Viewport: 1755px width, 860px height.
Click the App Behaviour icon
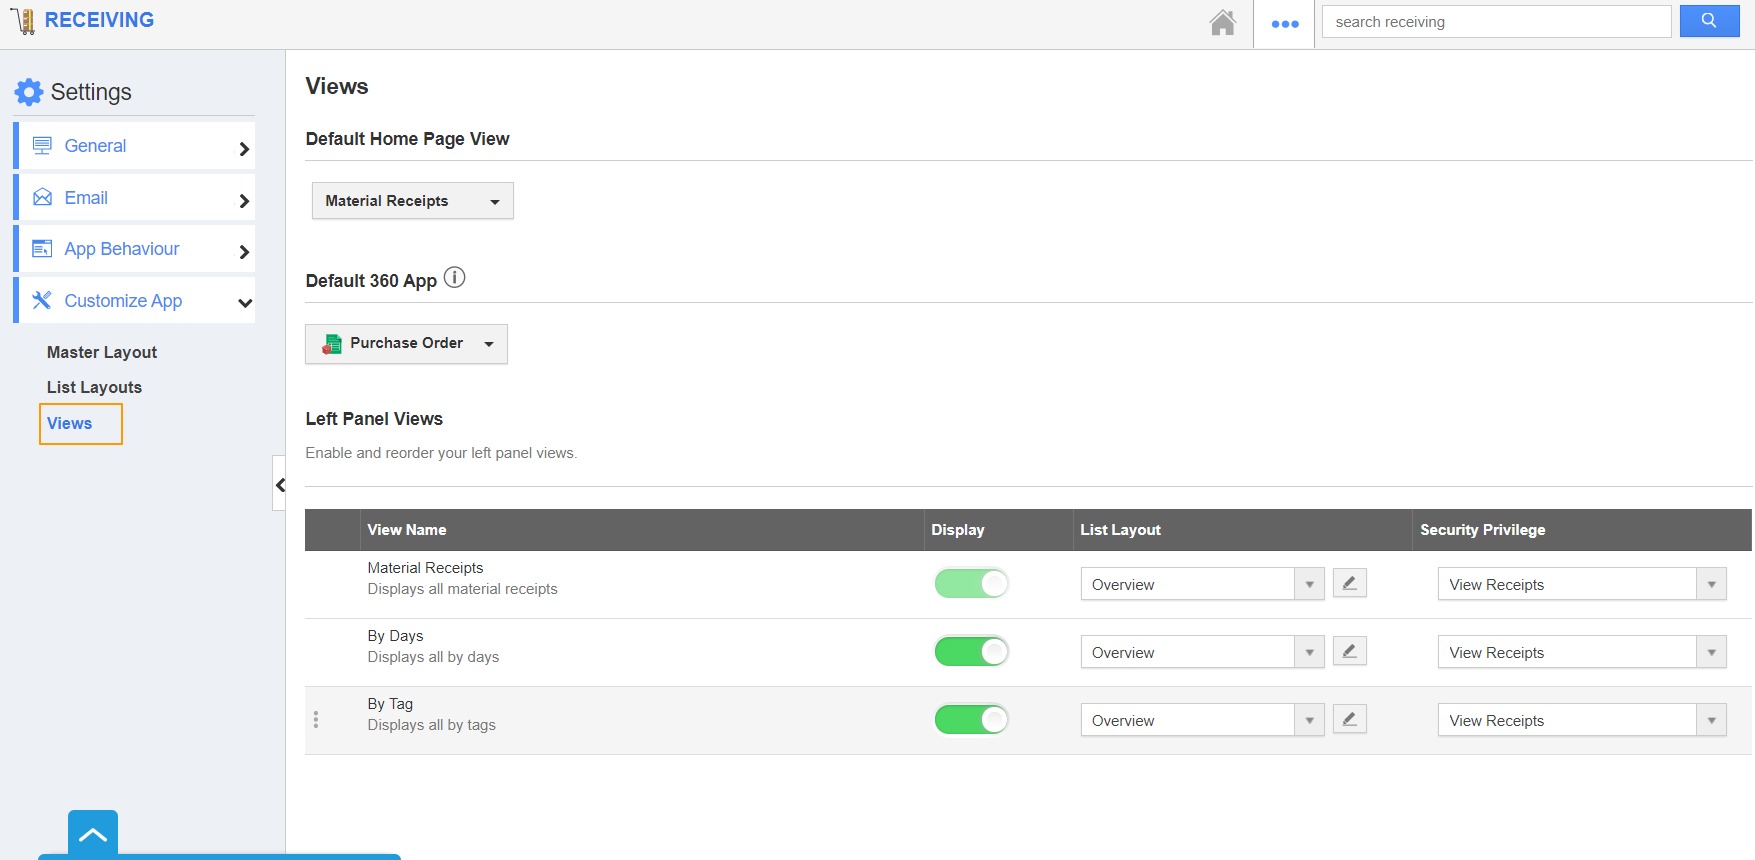(x=42, y=249)
